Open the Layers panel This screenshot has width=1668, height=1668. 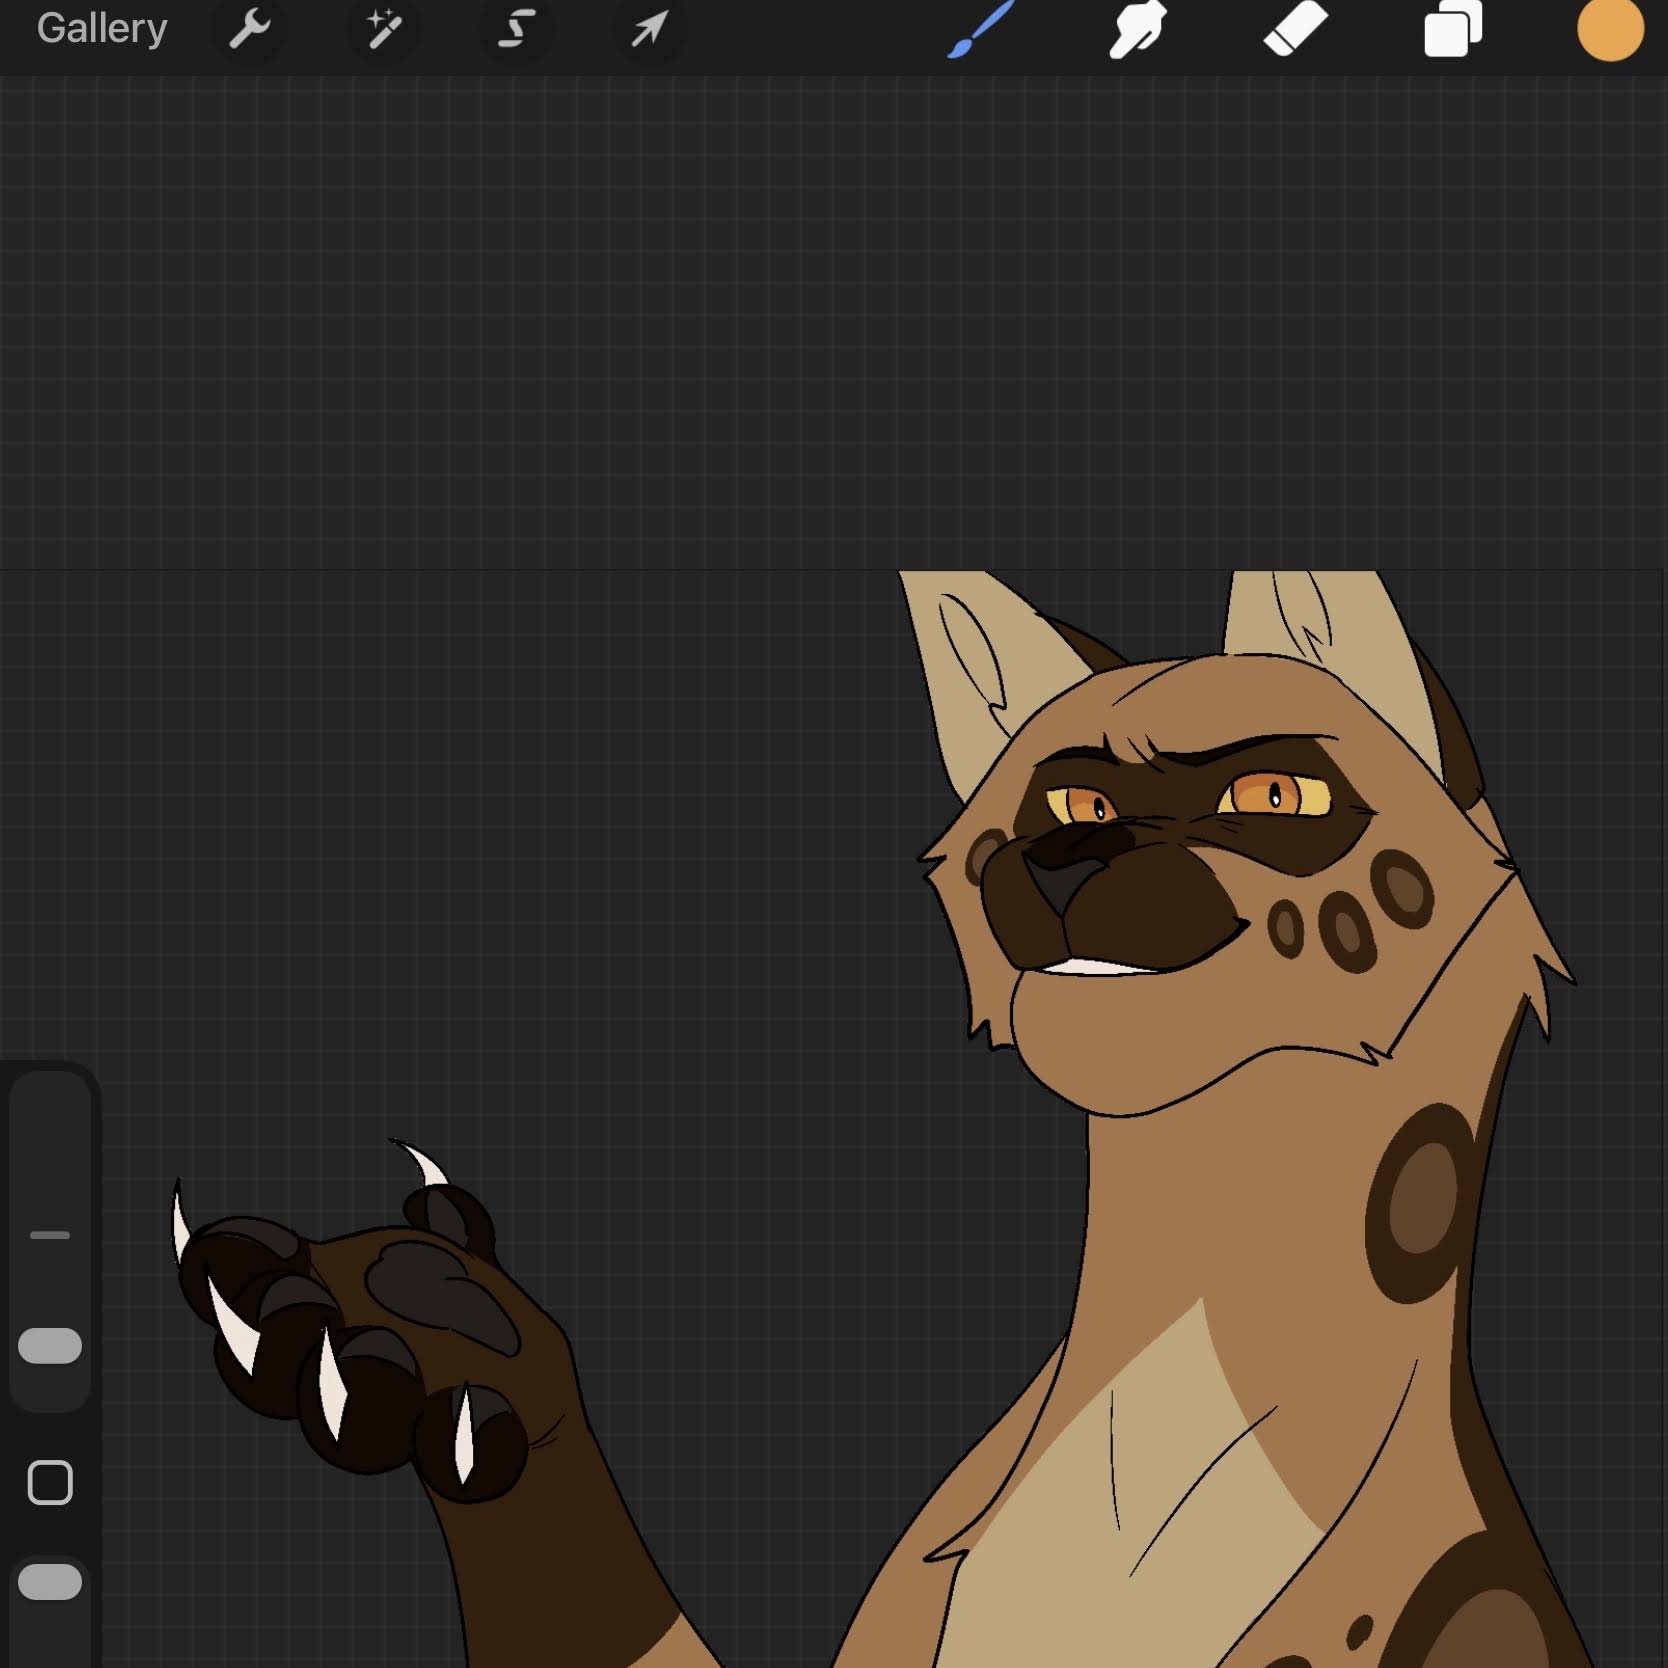(1452, 29)
